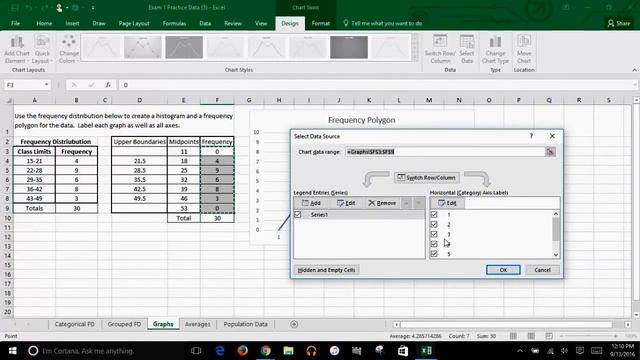This screenshot has width=640, height=360.
Task: Open the Formulas ribbon tab
Action: click(174, 23)
